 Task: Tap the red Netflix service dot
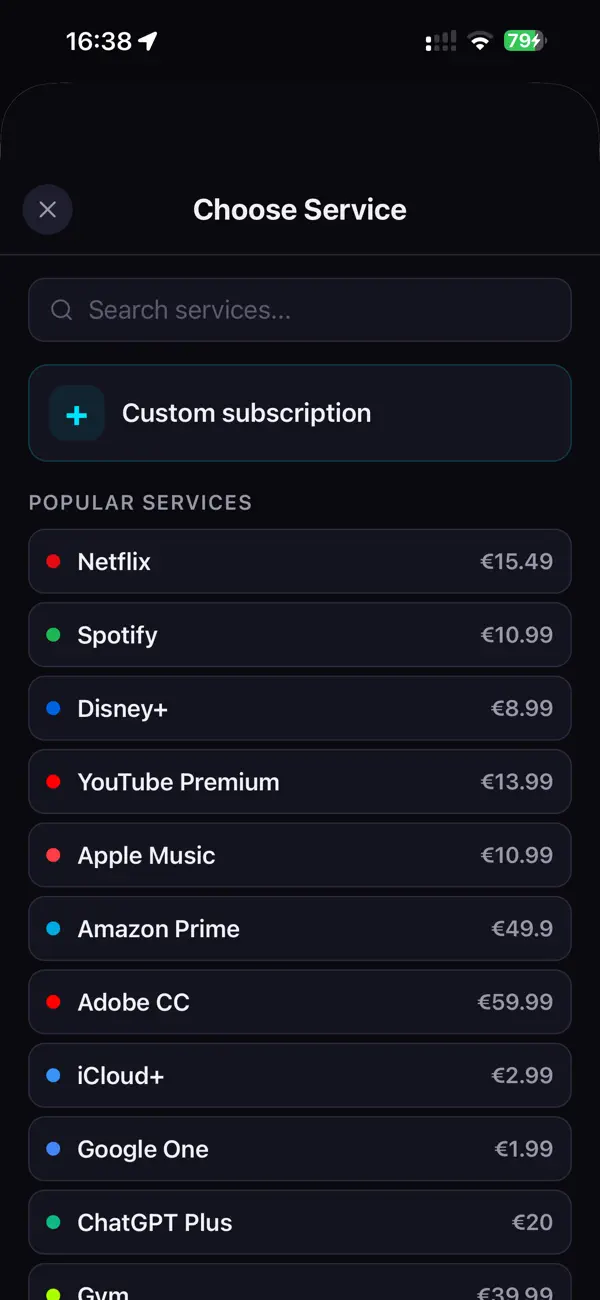tap(53, 561)
